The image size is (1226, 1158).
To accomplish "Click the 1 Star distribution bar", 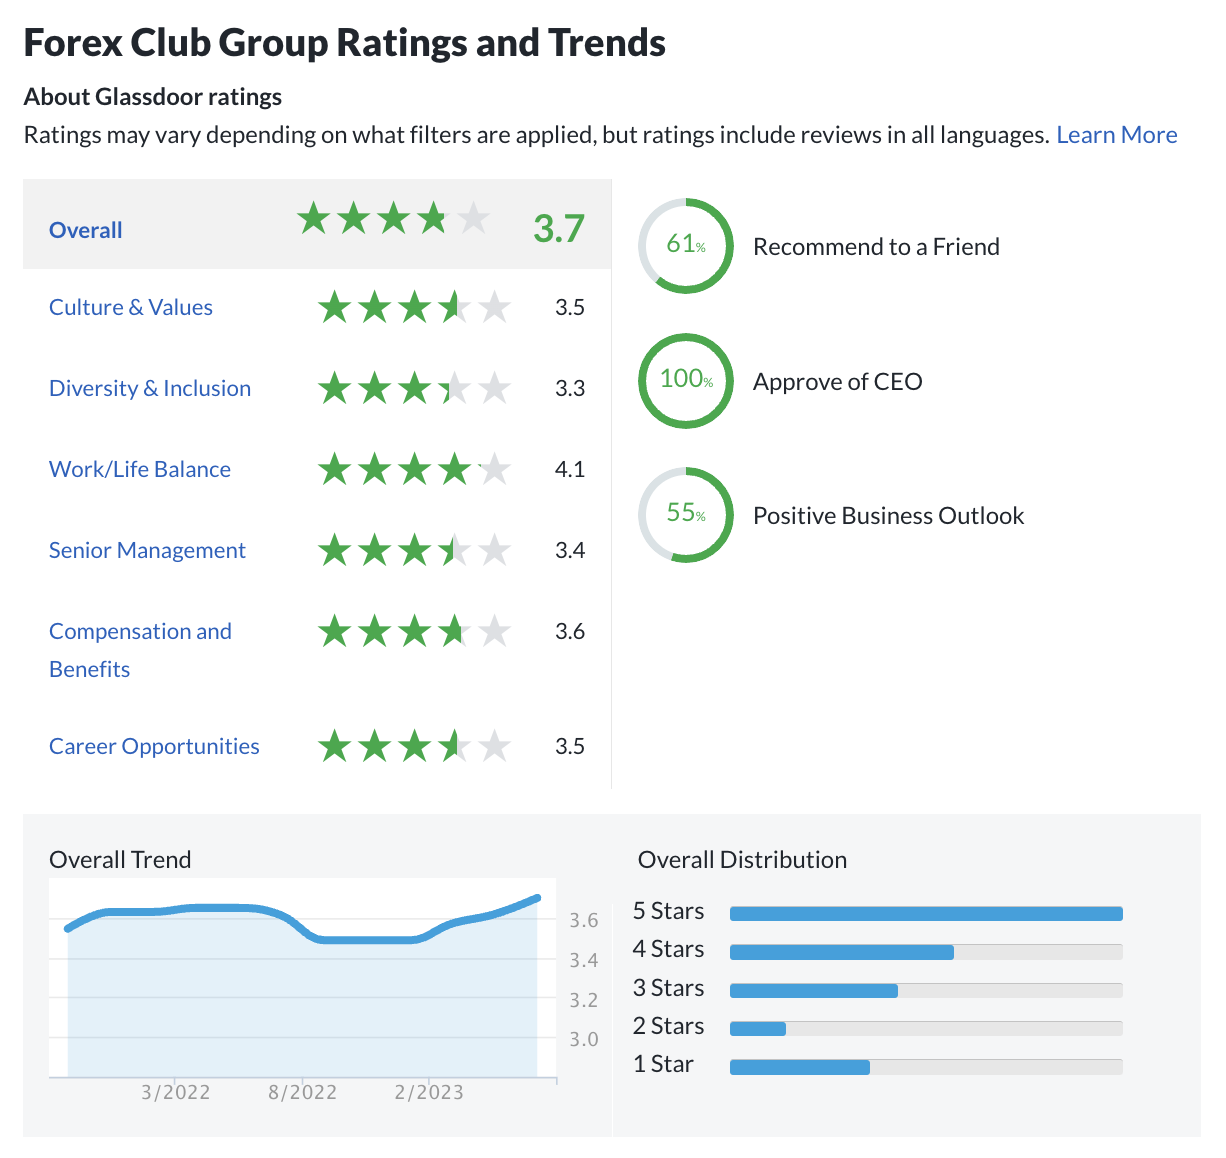I will point(926,1067).
